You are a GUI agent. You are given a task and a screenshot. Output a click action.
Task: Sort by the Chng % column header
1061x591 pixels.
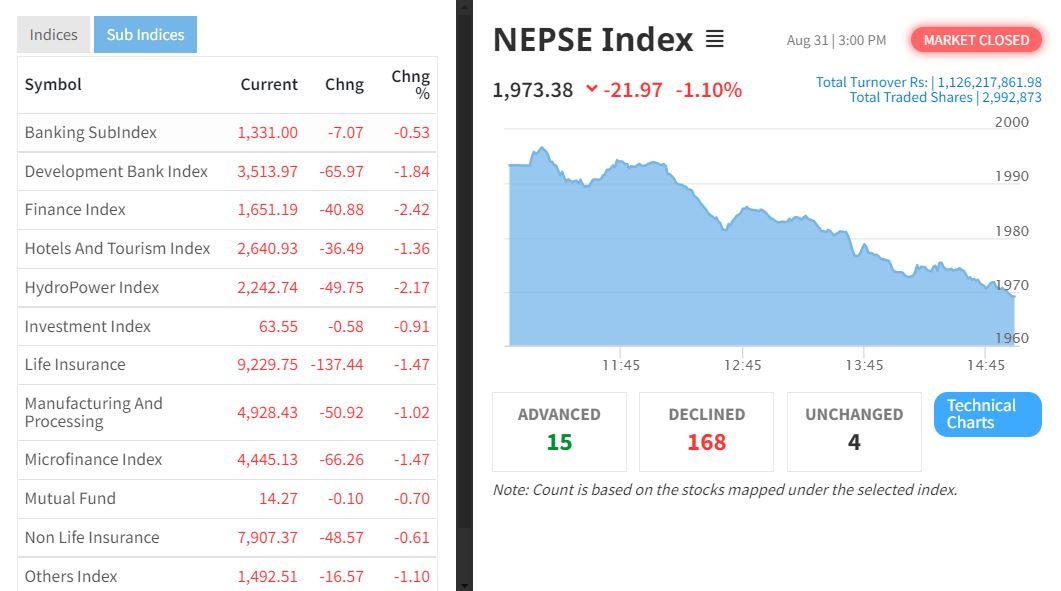410,85
